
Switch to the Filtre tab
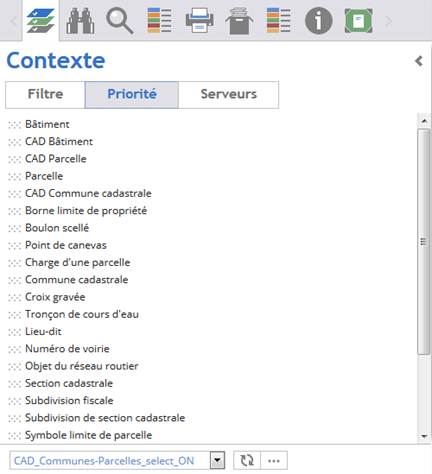coord(45,94)
